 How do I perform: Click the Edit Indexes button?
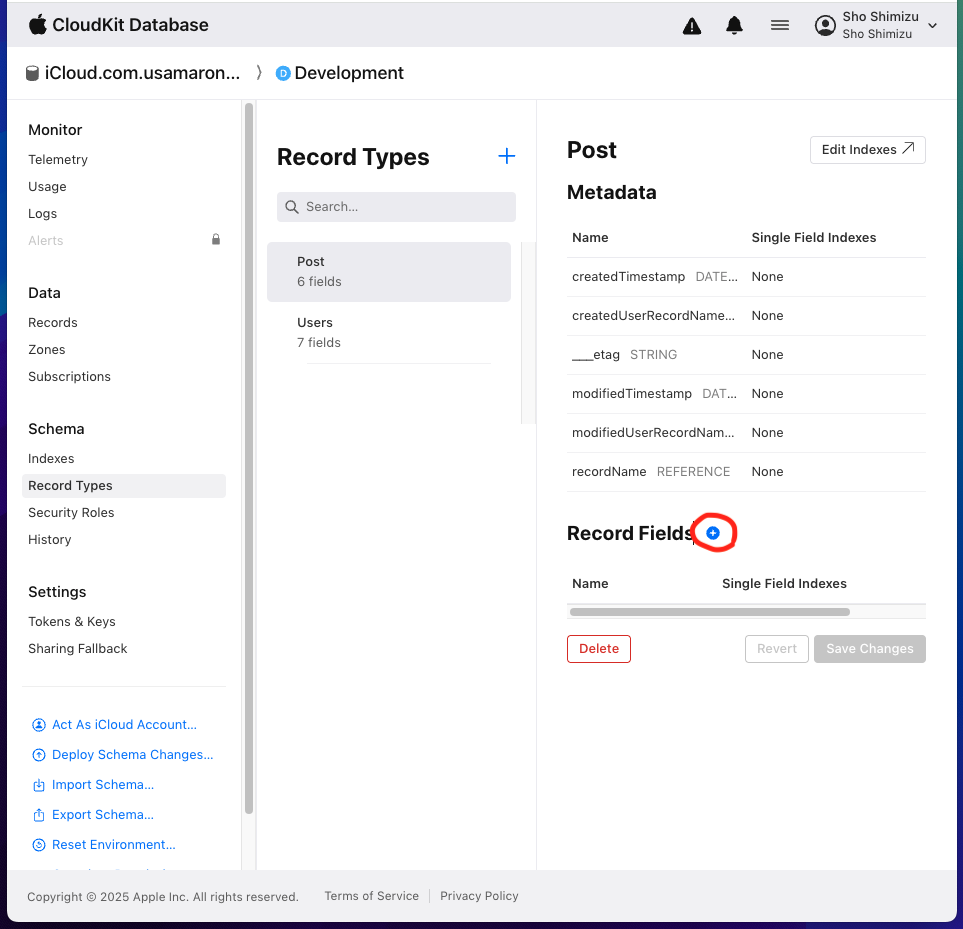pyautogui.click(x=867, y=150)
